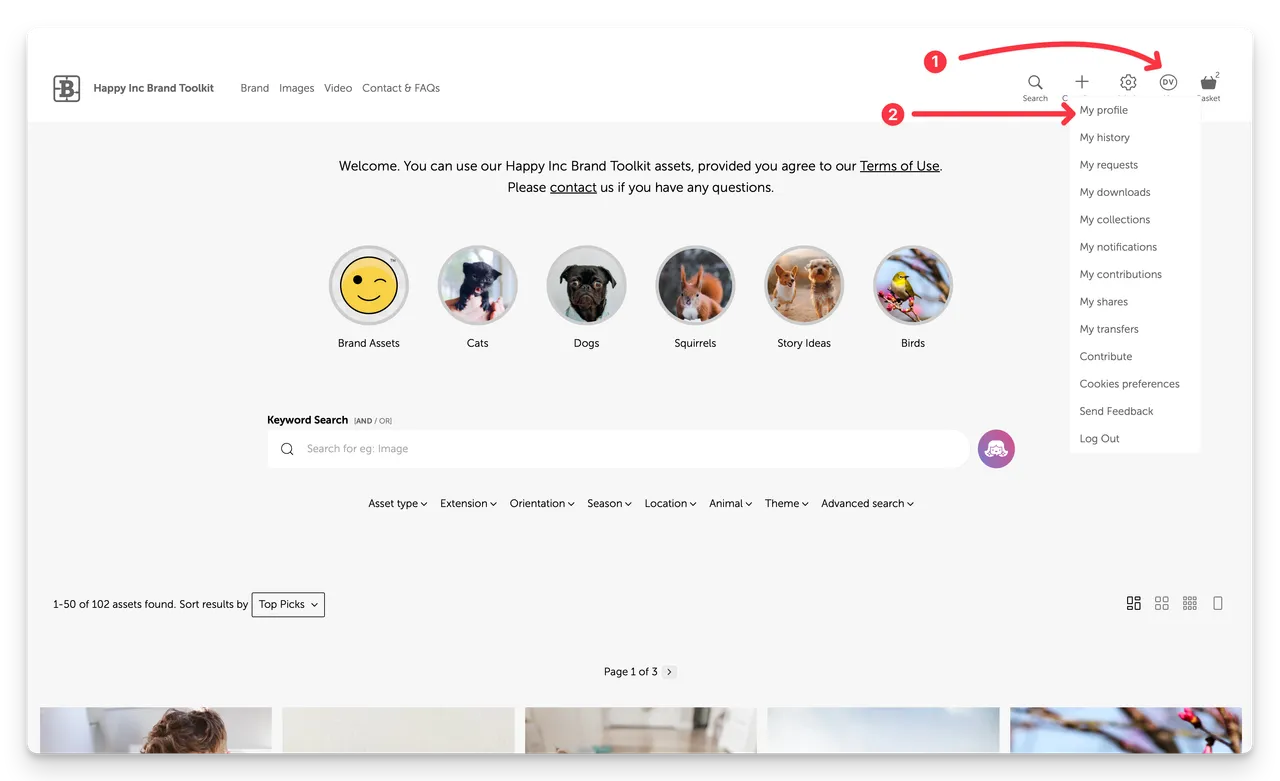The image size is (1280, 781).
Task: Open the Squirrels category thumbnail
Action: (x=695, y=286)
